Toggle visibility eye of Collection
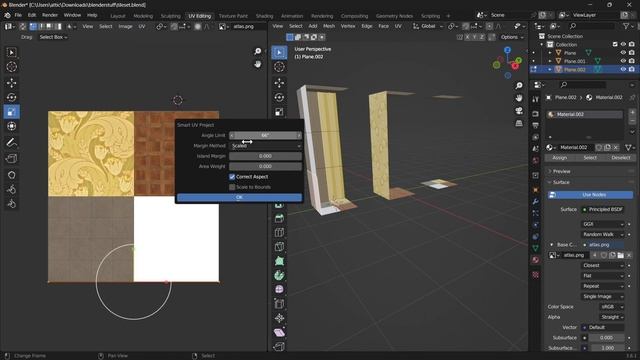This screenshot has height=360, width=640. click(623, 44)
